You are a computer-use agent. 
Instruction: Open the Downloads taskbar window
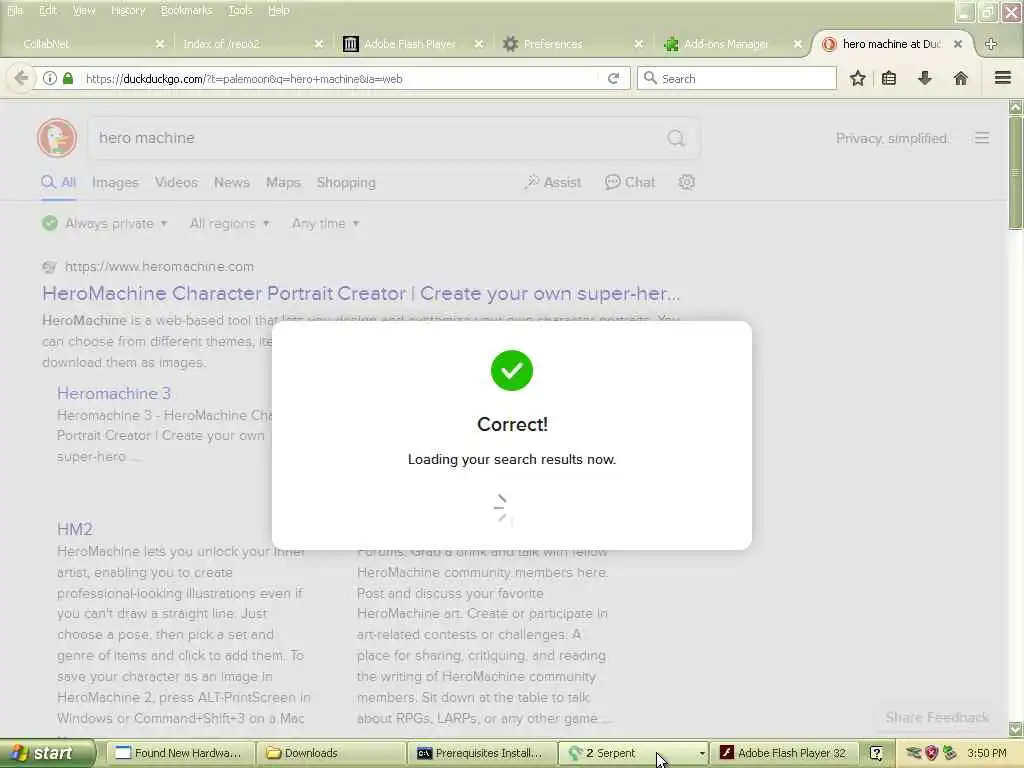tap(330, 753)
